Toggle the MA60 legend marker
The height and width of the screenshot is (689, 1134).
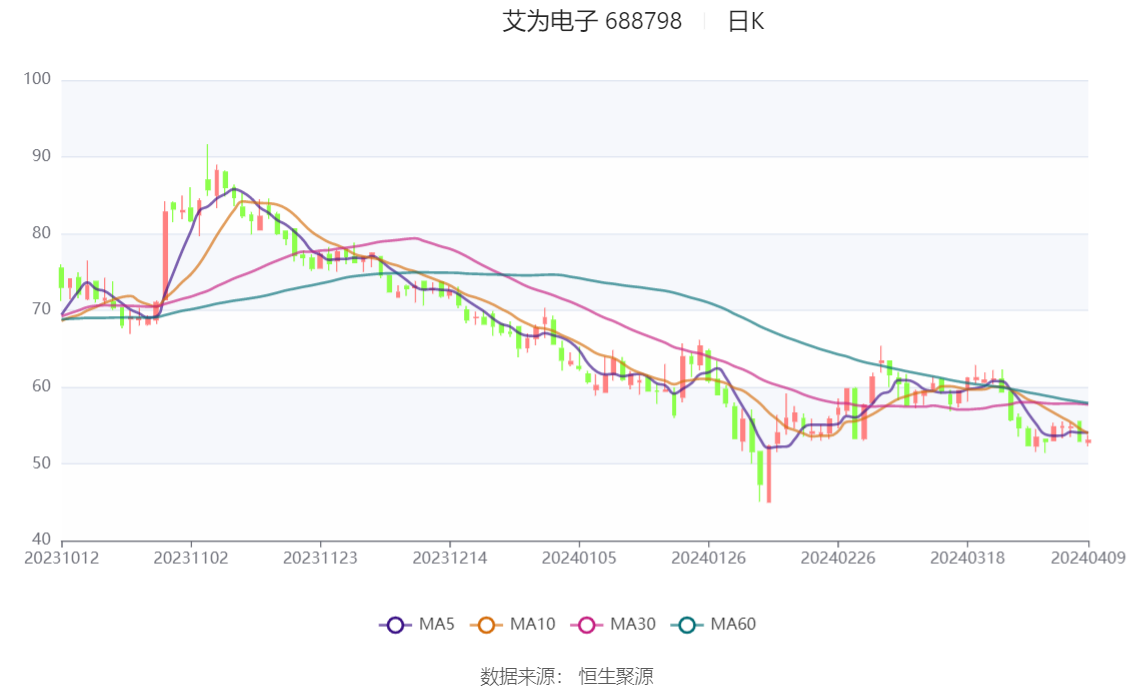click(x=687, y=625)
